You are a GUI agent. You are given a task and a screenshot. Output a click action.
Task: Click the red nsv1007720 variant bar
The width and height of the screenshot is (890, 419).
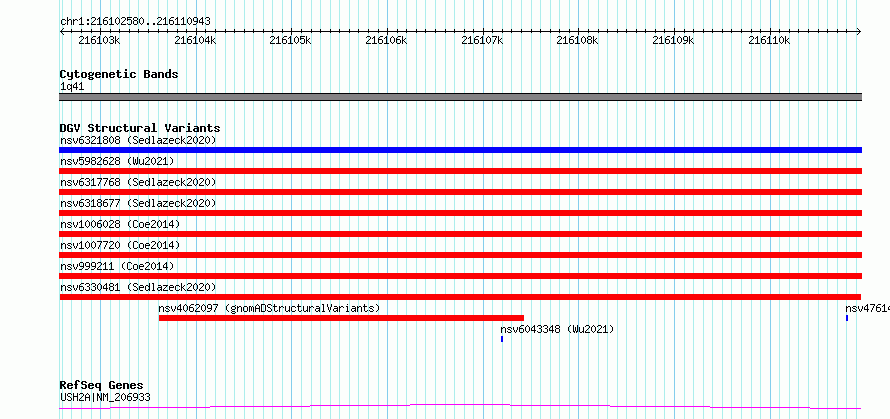(460, 255)
